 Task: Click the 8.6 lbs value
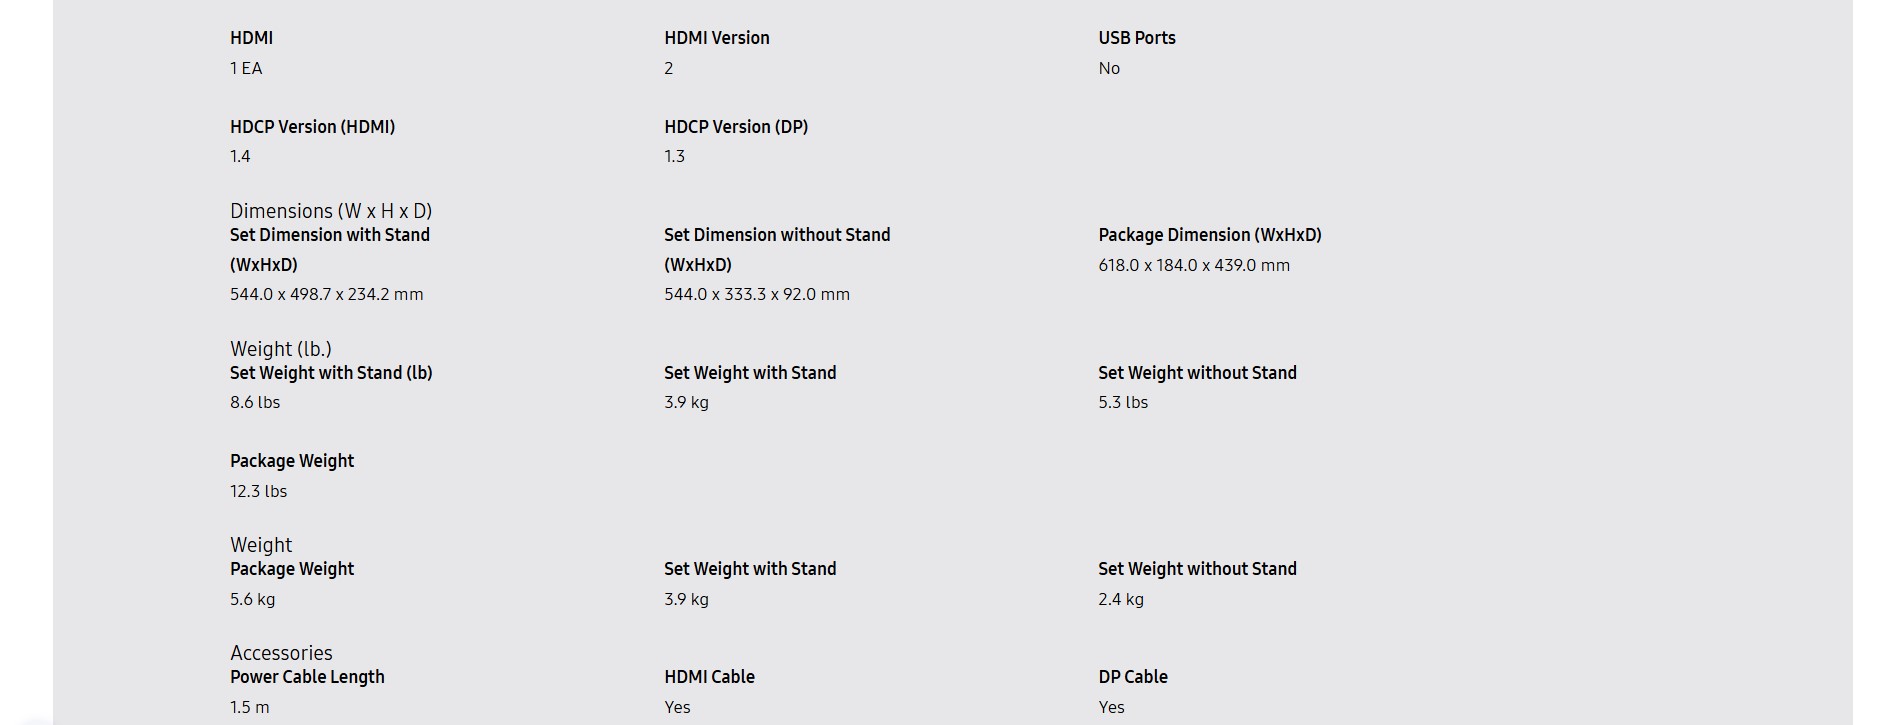click(x=255, y=402)
